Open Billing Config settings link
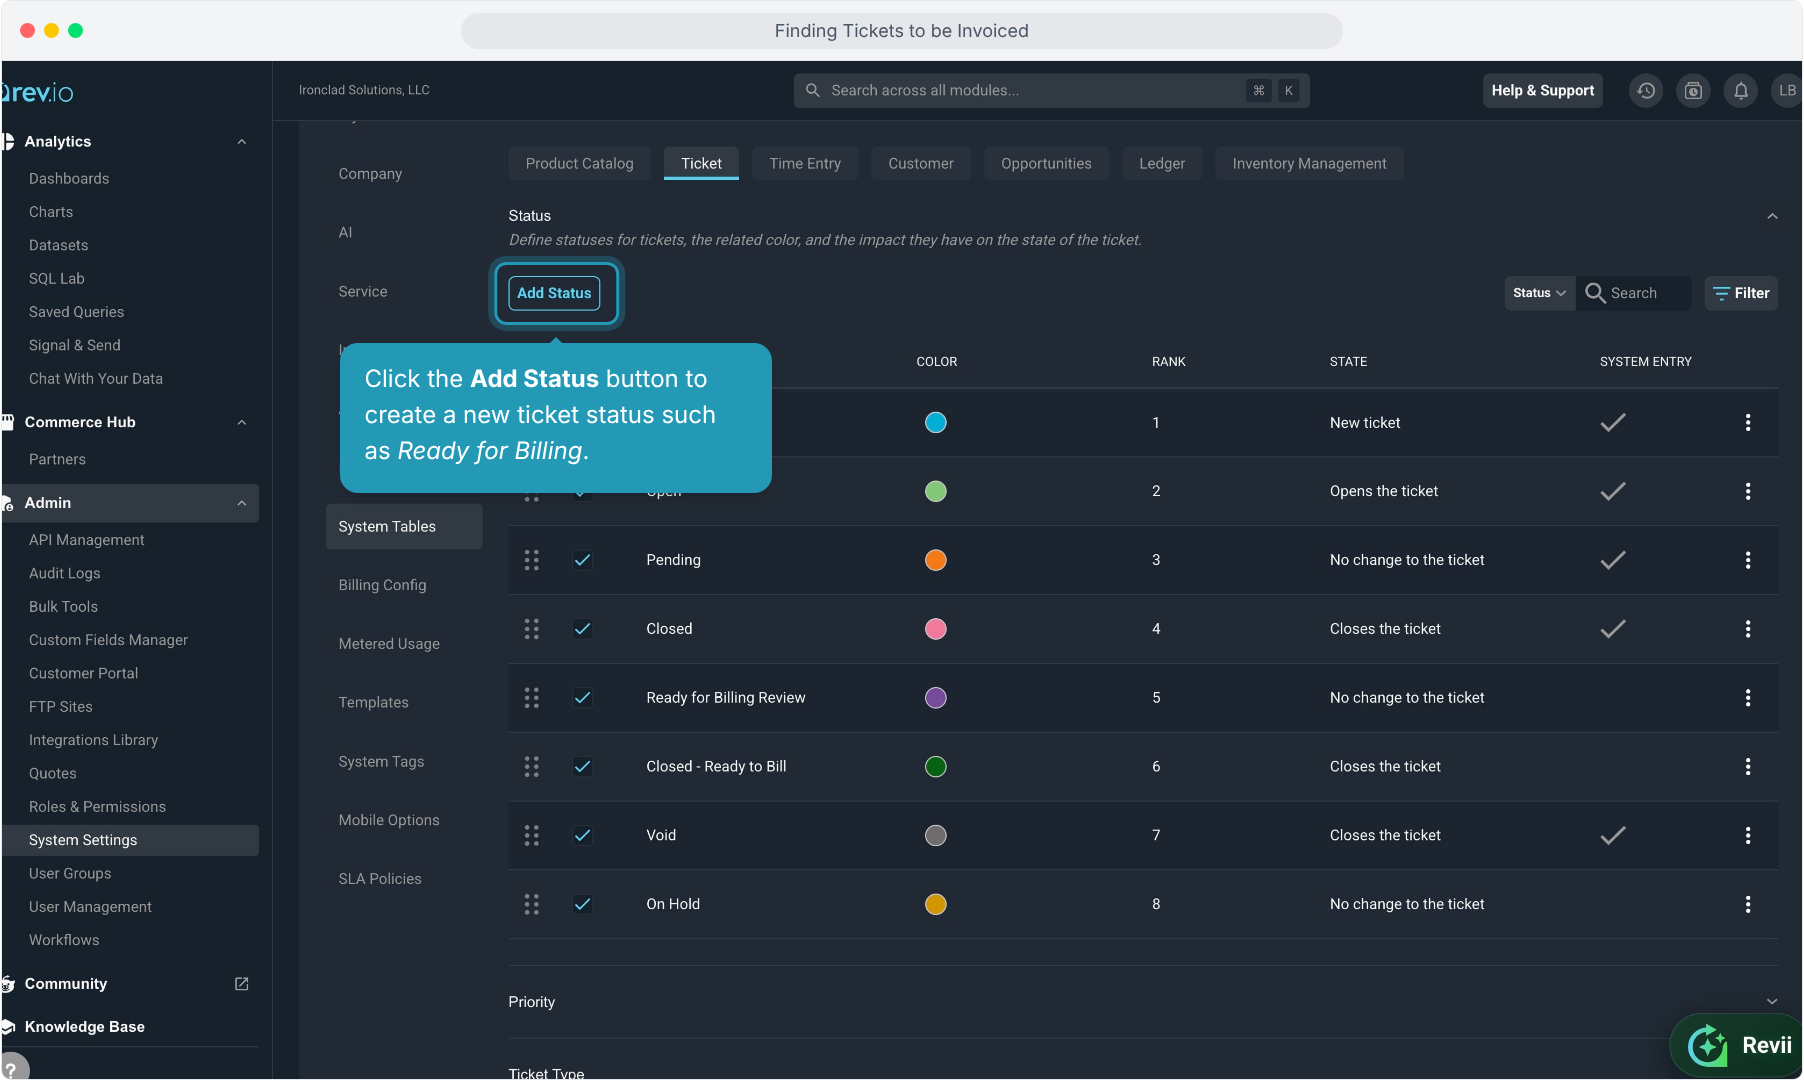 pyautogui.click(x=383, y=585)
